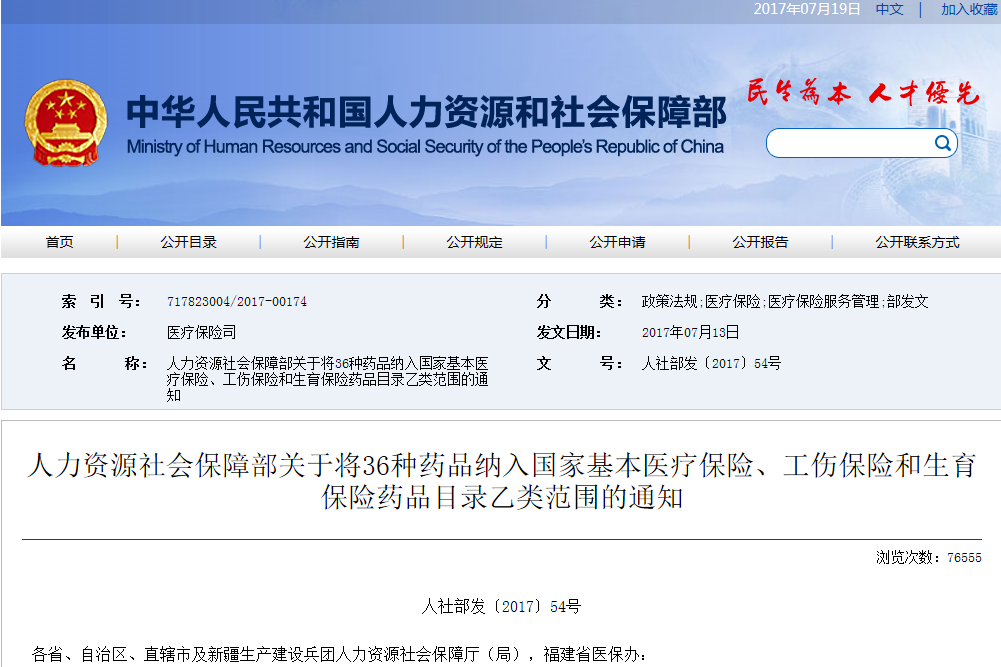Click the document number 人社部发〔2017〕54号 in info panel
The image size is (1001, 667).
tap(711, 364)
